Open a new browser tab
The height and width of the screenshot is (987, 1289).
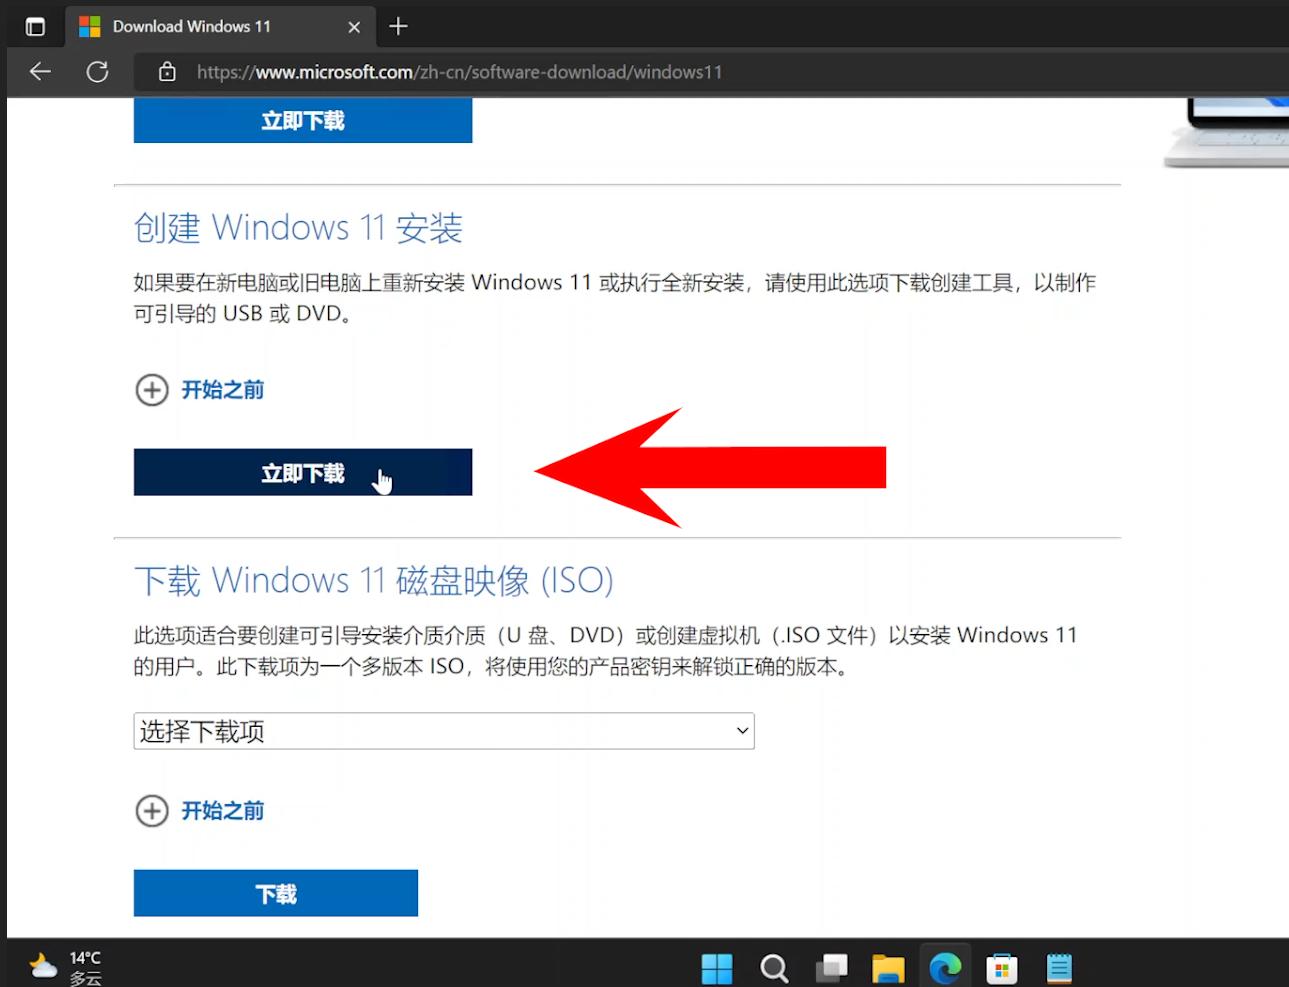(x=398, y=26)
